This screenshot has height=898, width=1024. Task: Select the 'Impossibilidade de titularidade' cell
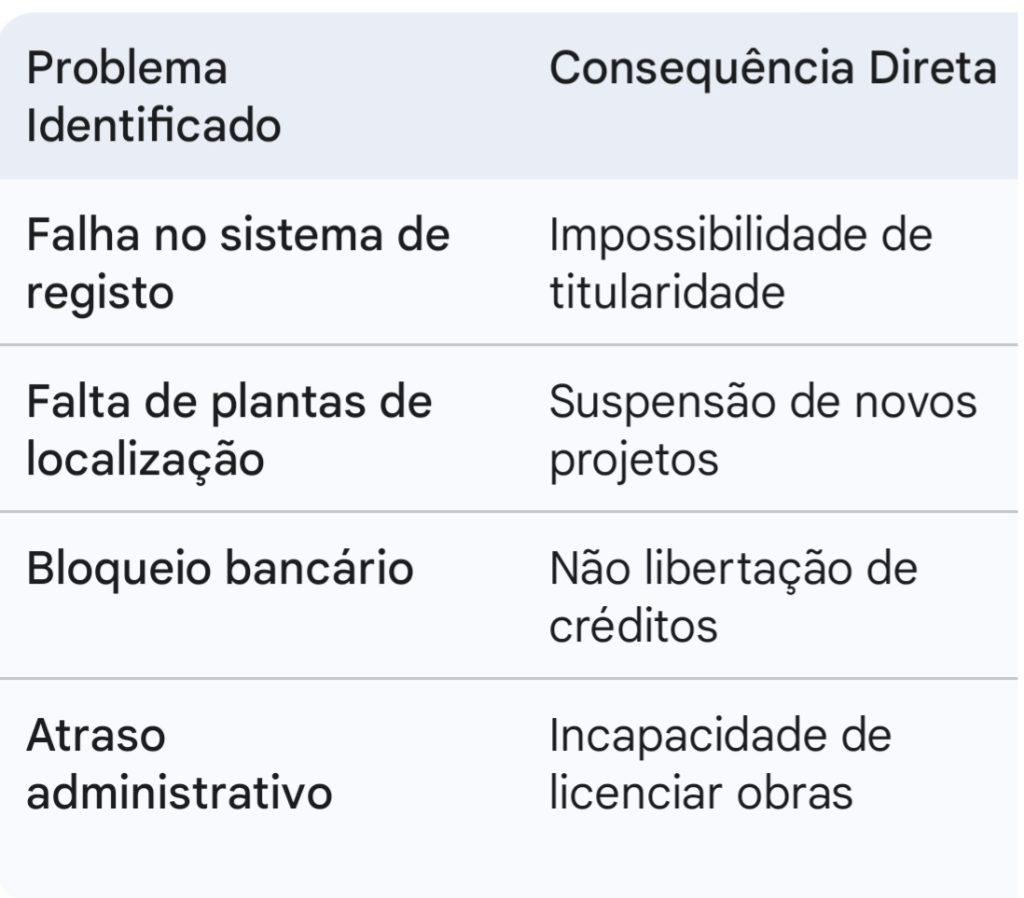[740, 264]
